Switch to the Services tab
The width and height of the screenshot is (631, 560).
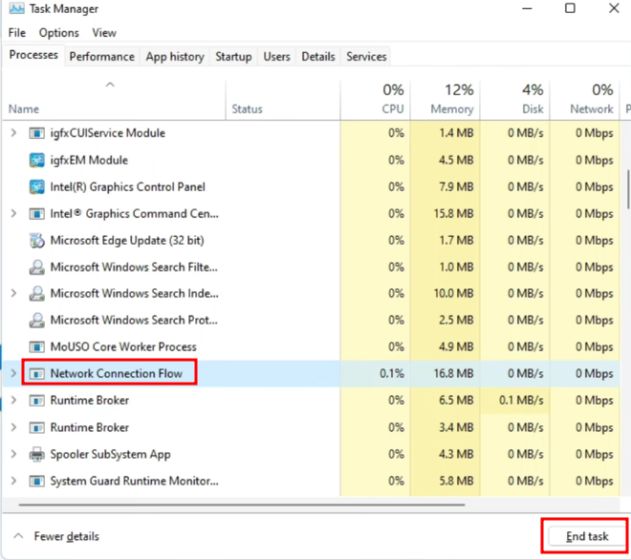pyautogui.click(x=366, y=57)
